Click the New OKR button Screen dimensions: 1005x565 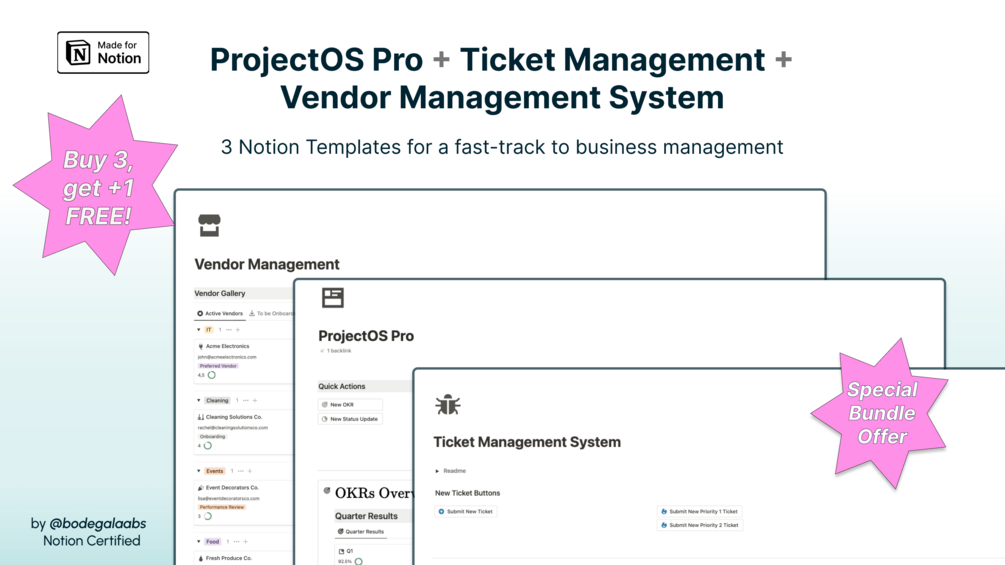[x=350, y=405]
